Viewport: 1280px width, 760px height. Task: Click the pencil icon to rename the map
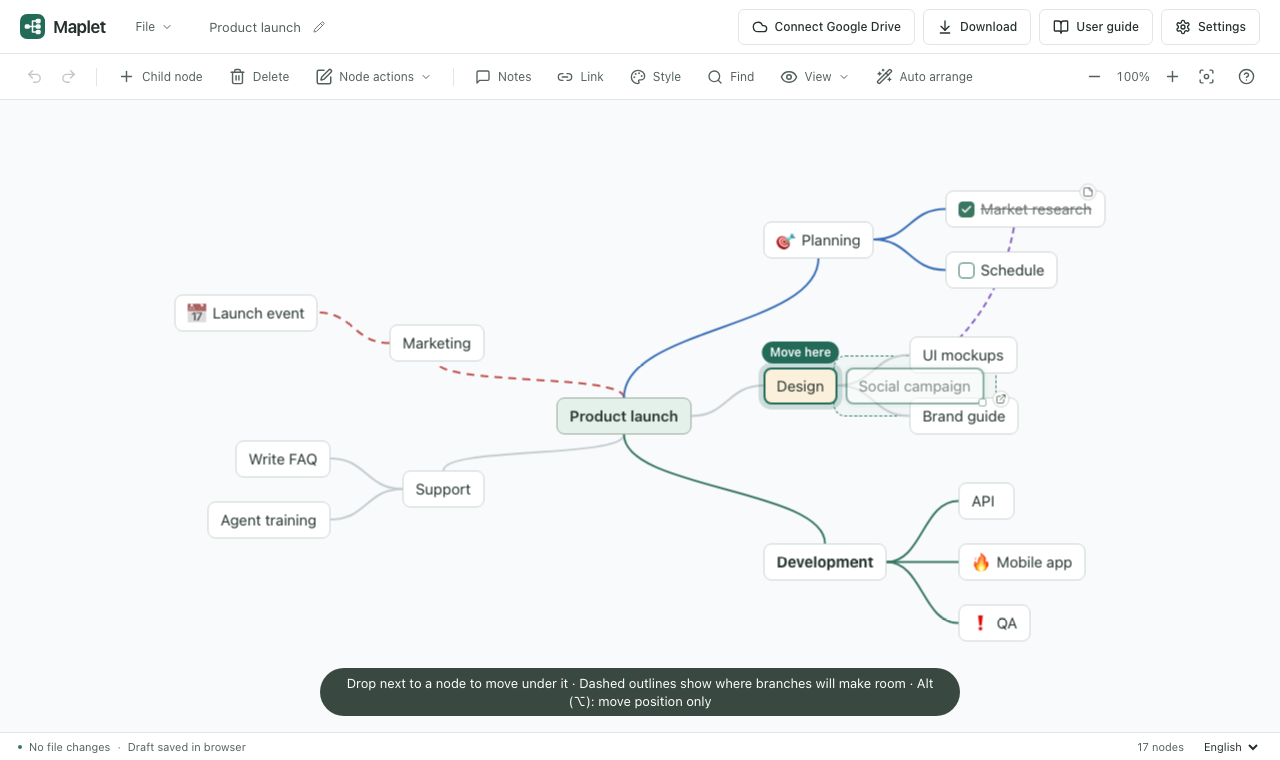tap(319, 27)
